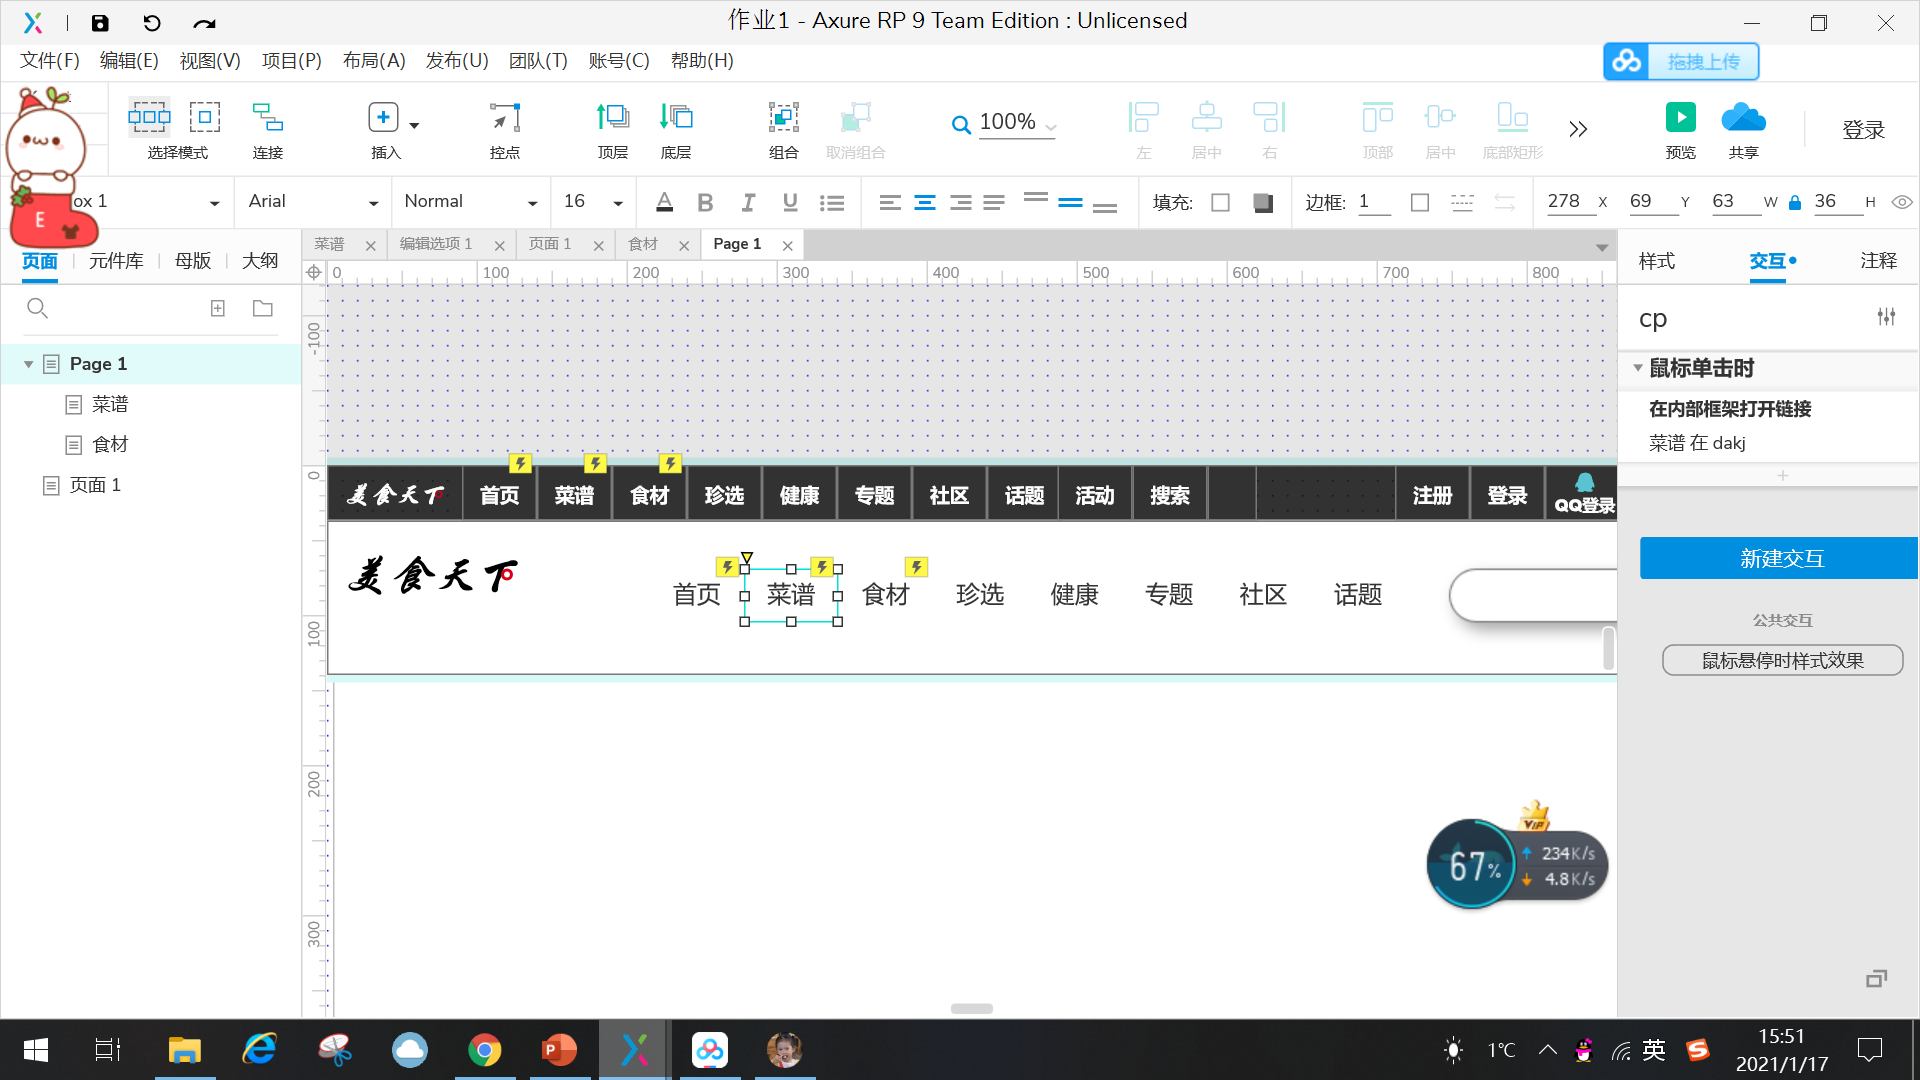Click the Add Folder icon in Pages panel

pos(263,308)
